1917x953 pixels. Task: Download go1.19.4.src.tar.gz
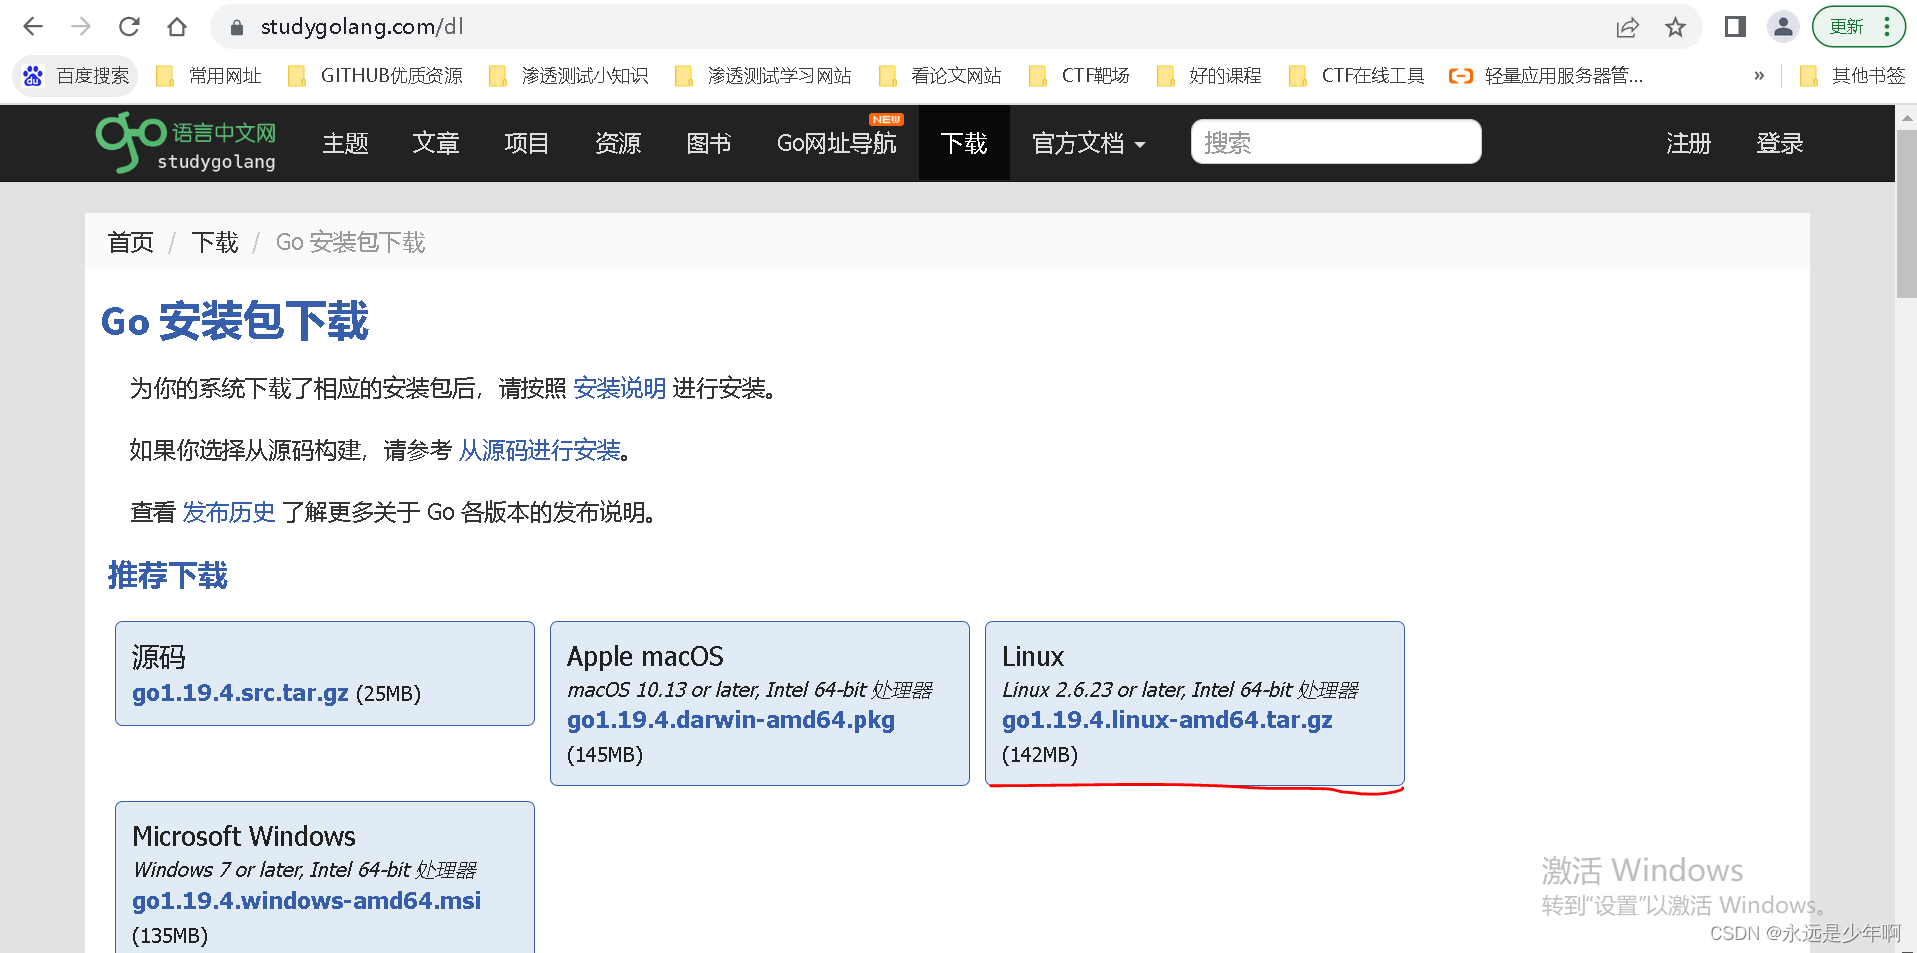tap(240, 693)
